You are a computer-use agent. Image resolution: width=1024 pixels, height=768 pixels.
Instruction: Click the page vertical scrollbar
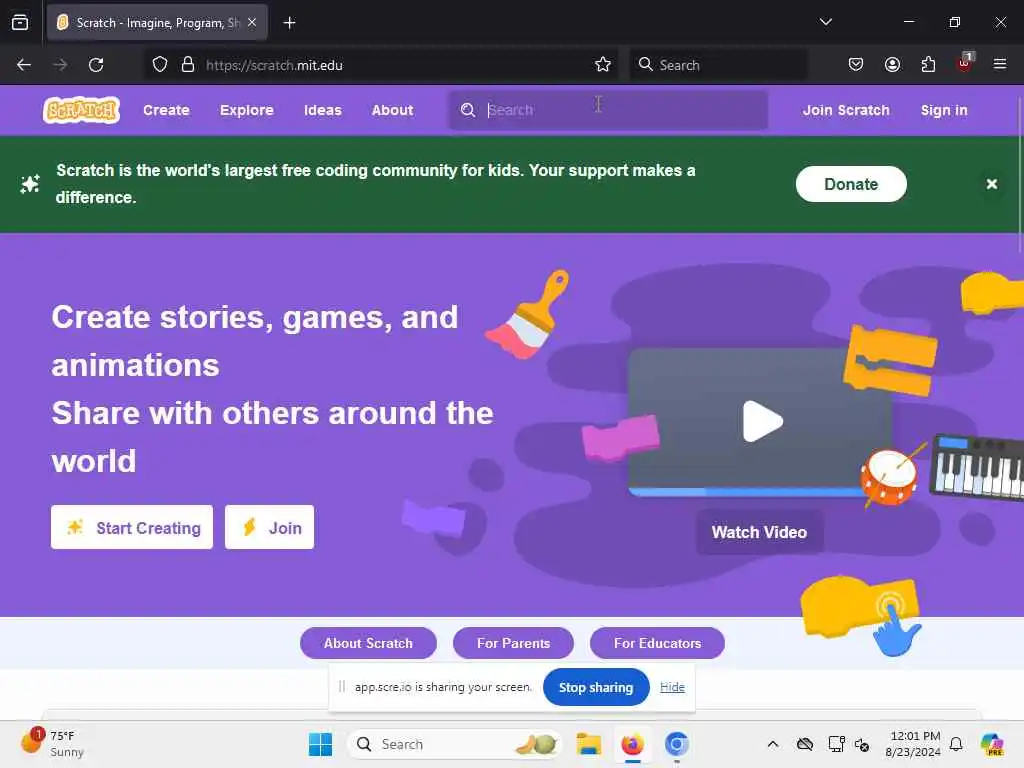tap(1019, 176)
